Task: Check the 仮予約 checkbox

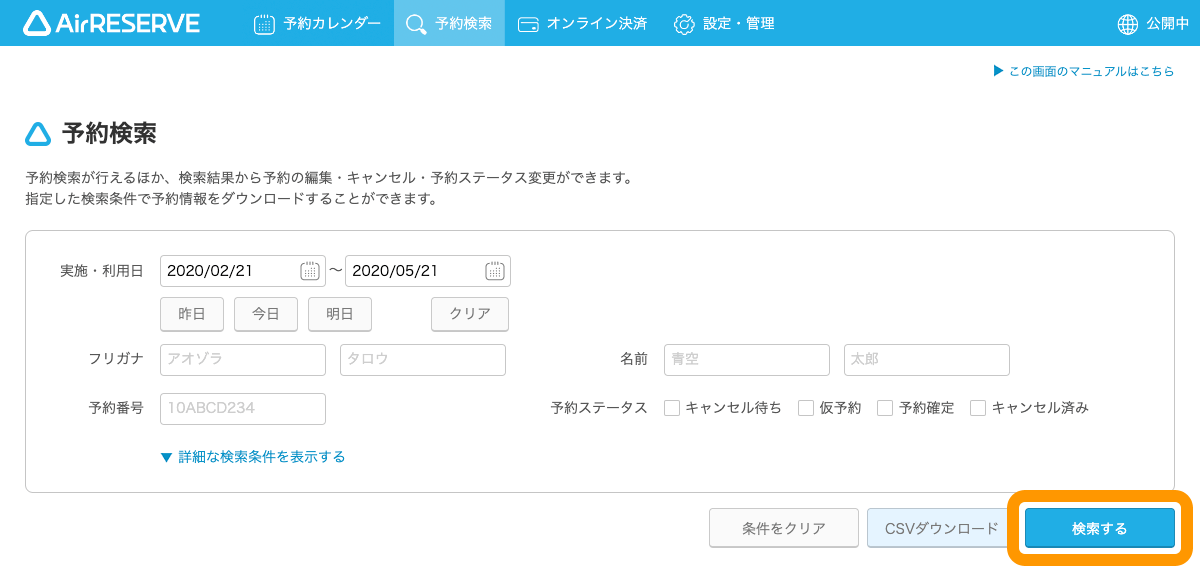Action: tap(806, 408)
